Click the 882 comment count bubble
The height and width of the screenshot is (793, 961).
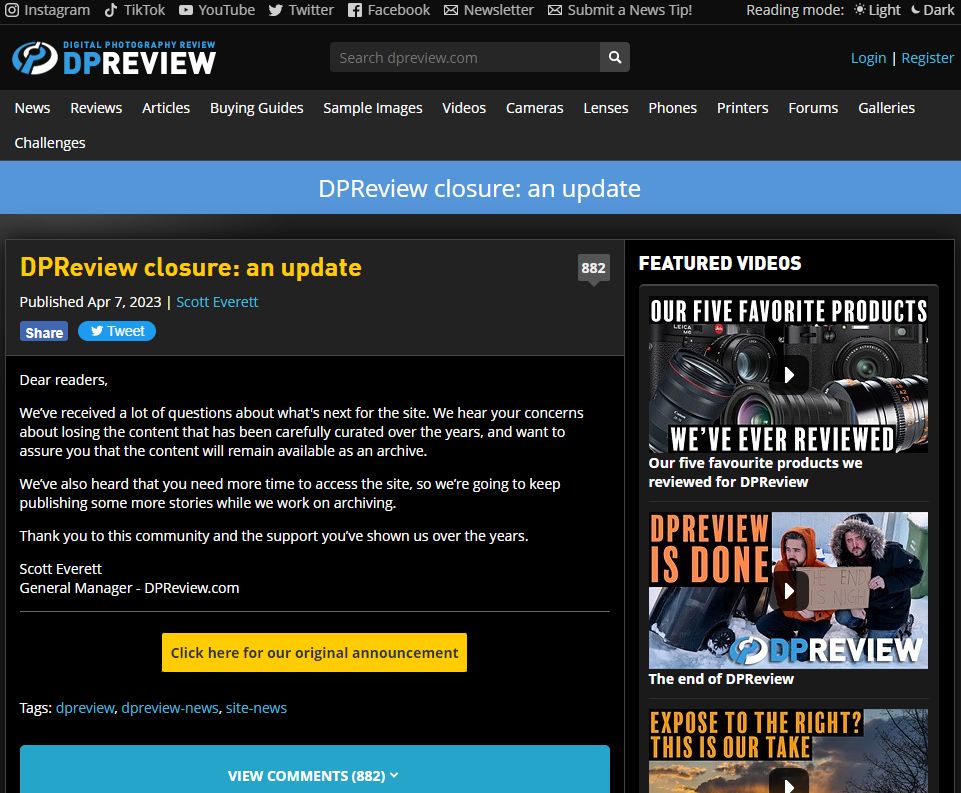click(x=593, y=268)
